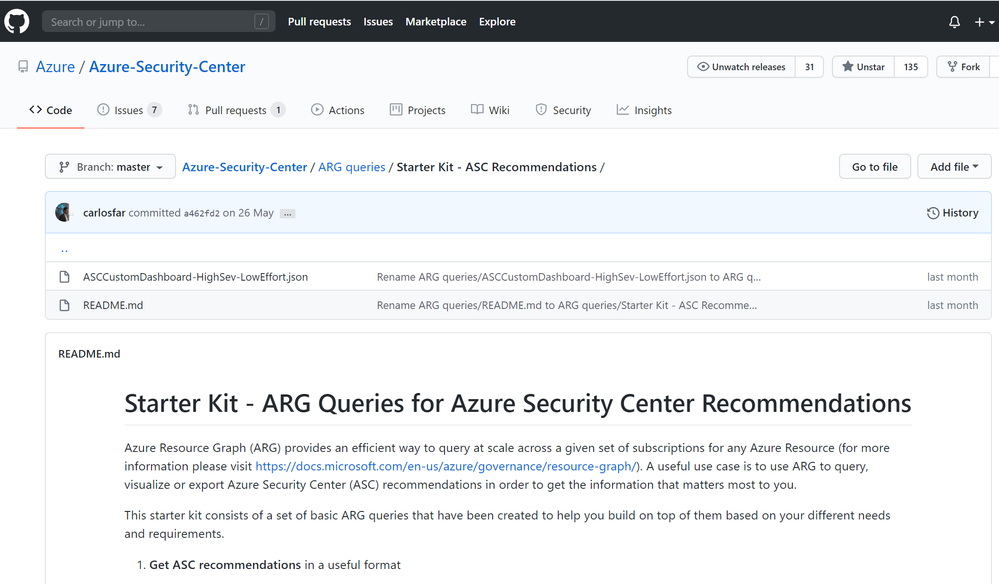Go up to the parent directory (..)
The height and width of the screenshot is (584, 999).
pos(64,248)
